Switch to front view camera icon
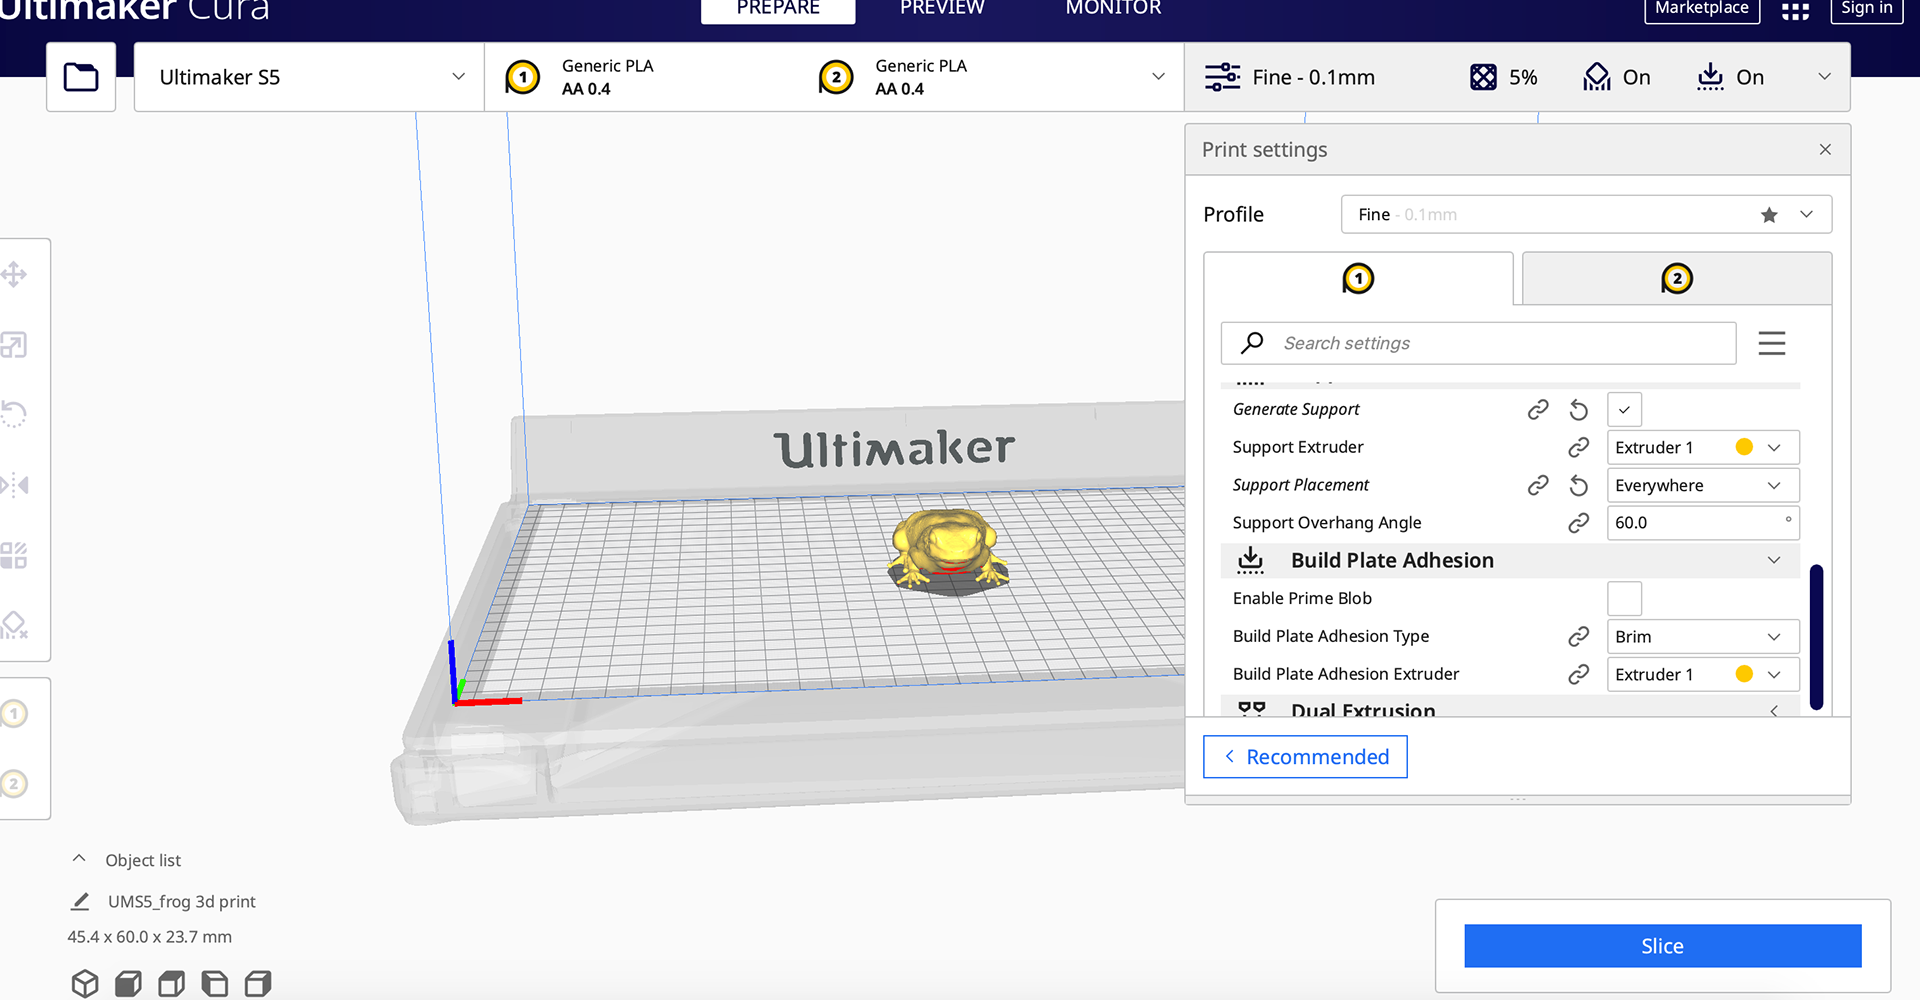Image resolution: width=1920 pixels, height=1000 pixels. coord(128,984)
